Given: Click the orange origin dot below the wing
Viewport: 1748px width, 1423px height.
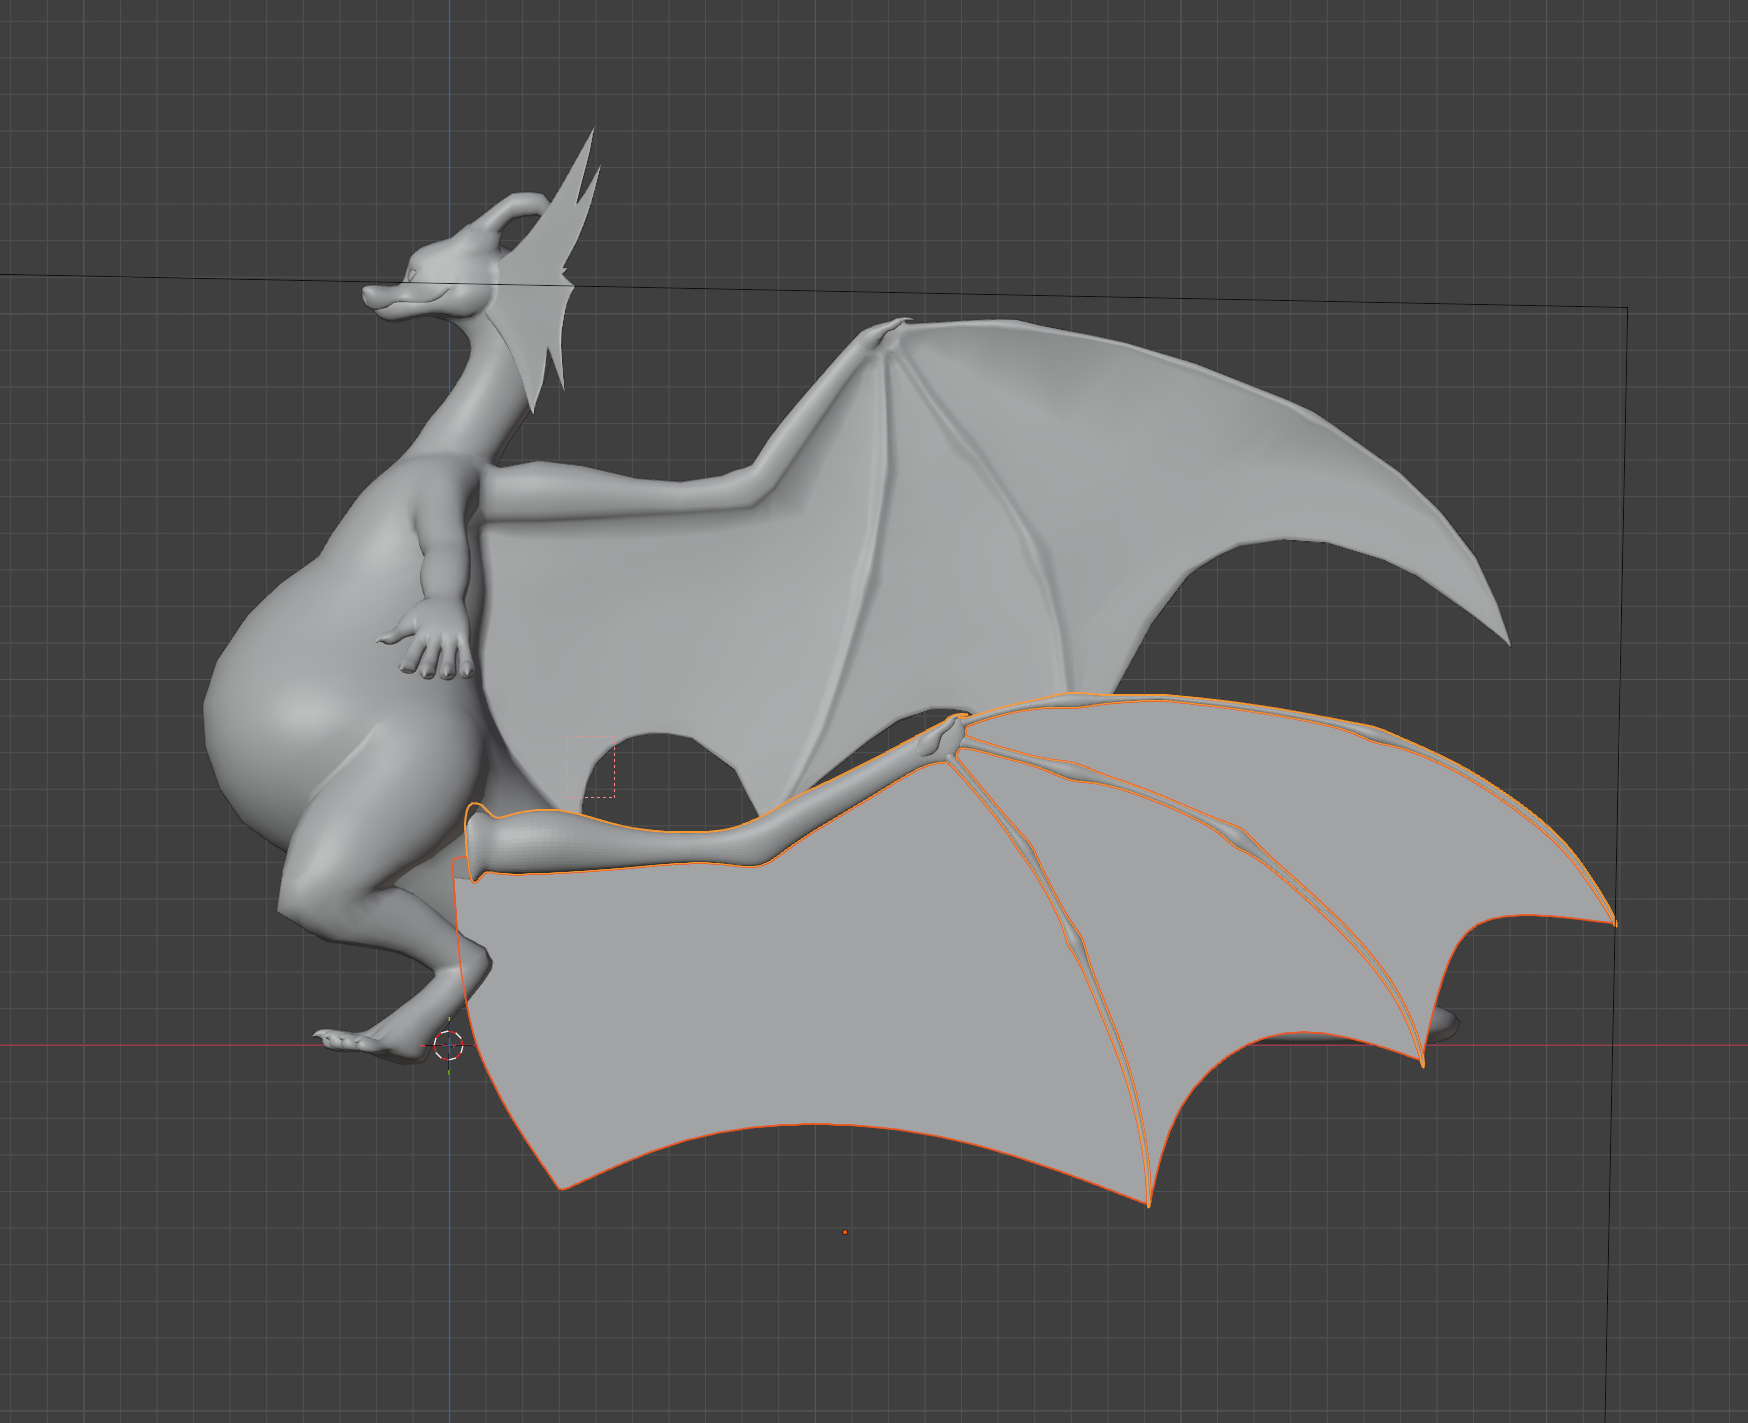Looking at the screenshot, I should point(845,1232).
